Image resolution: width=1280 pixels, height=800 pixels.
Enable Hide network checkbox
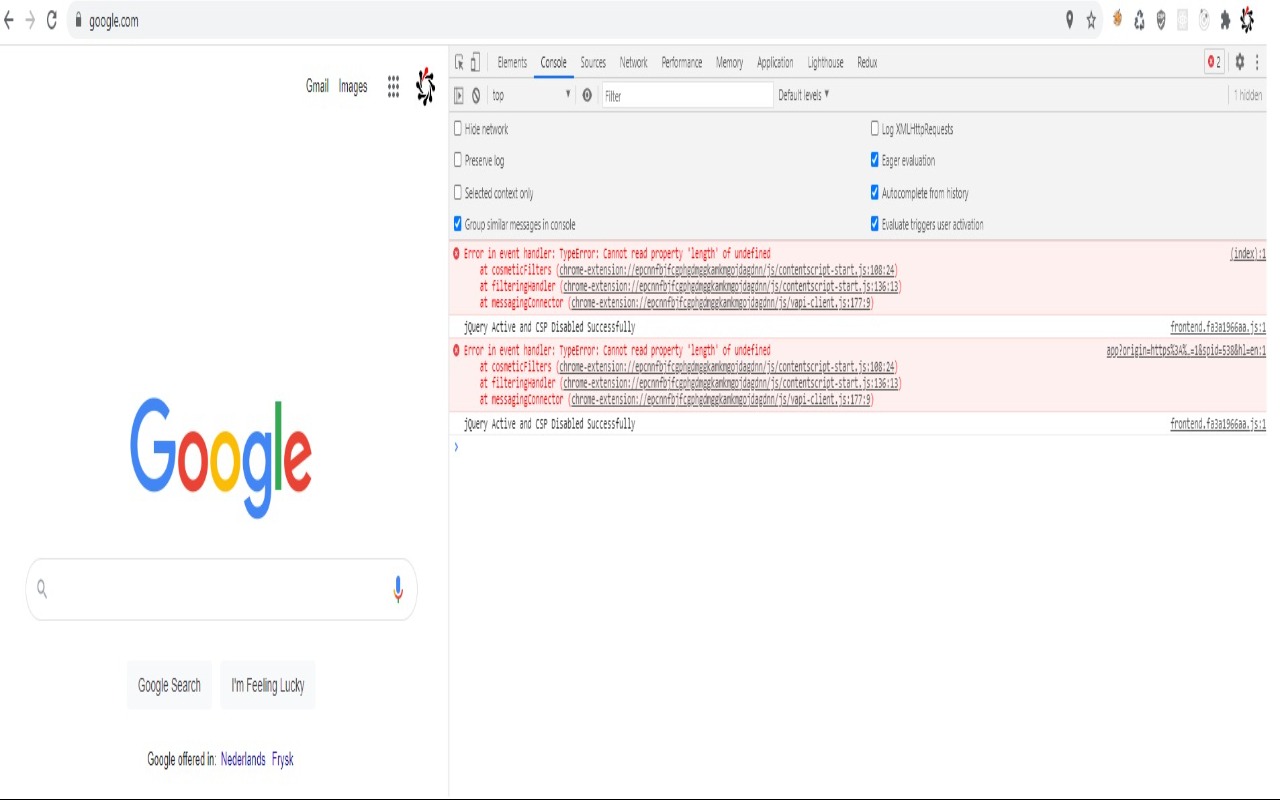point(458,128)
